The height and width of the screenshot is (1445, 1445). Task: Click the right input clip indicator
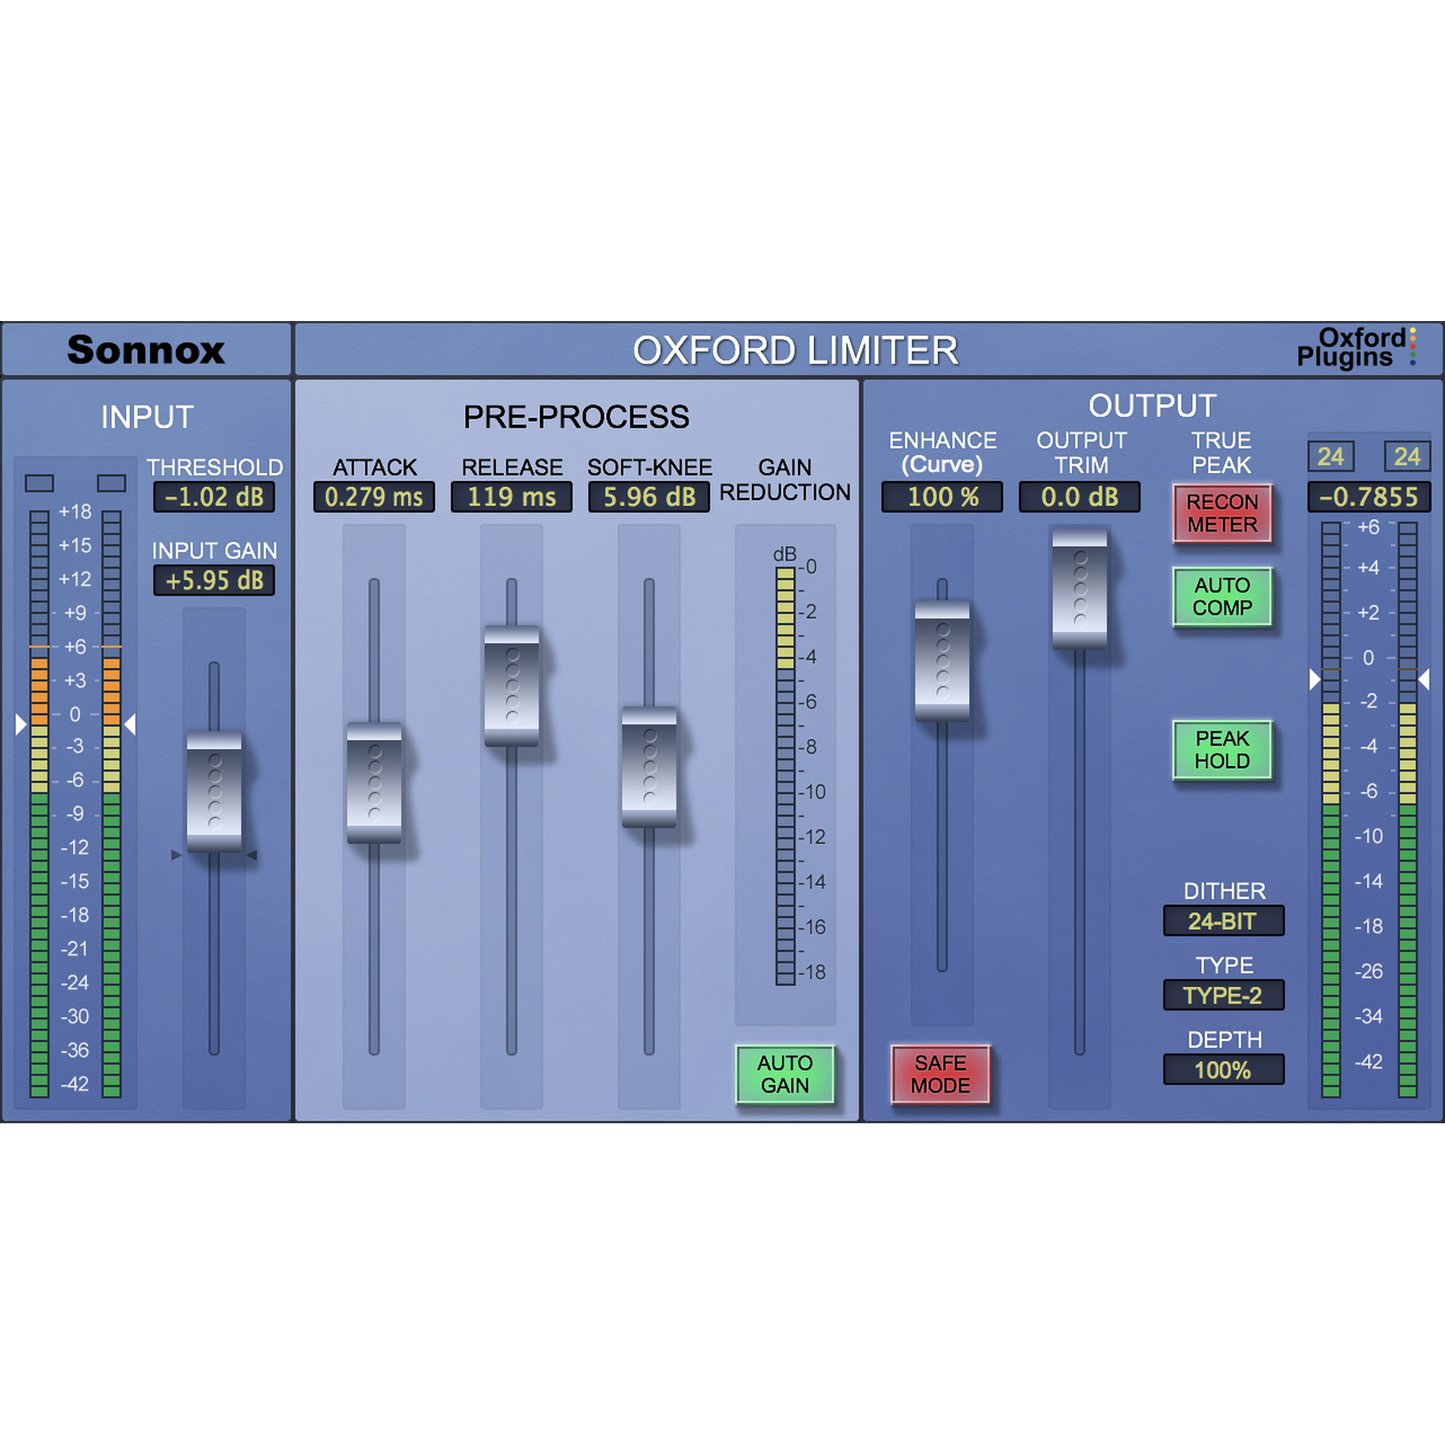click(x=111, y=483)
